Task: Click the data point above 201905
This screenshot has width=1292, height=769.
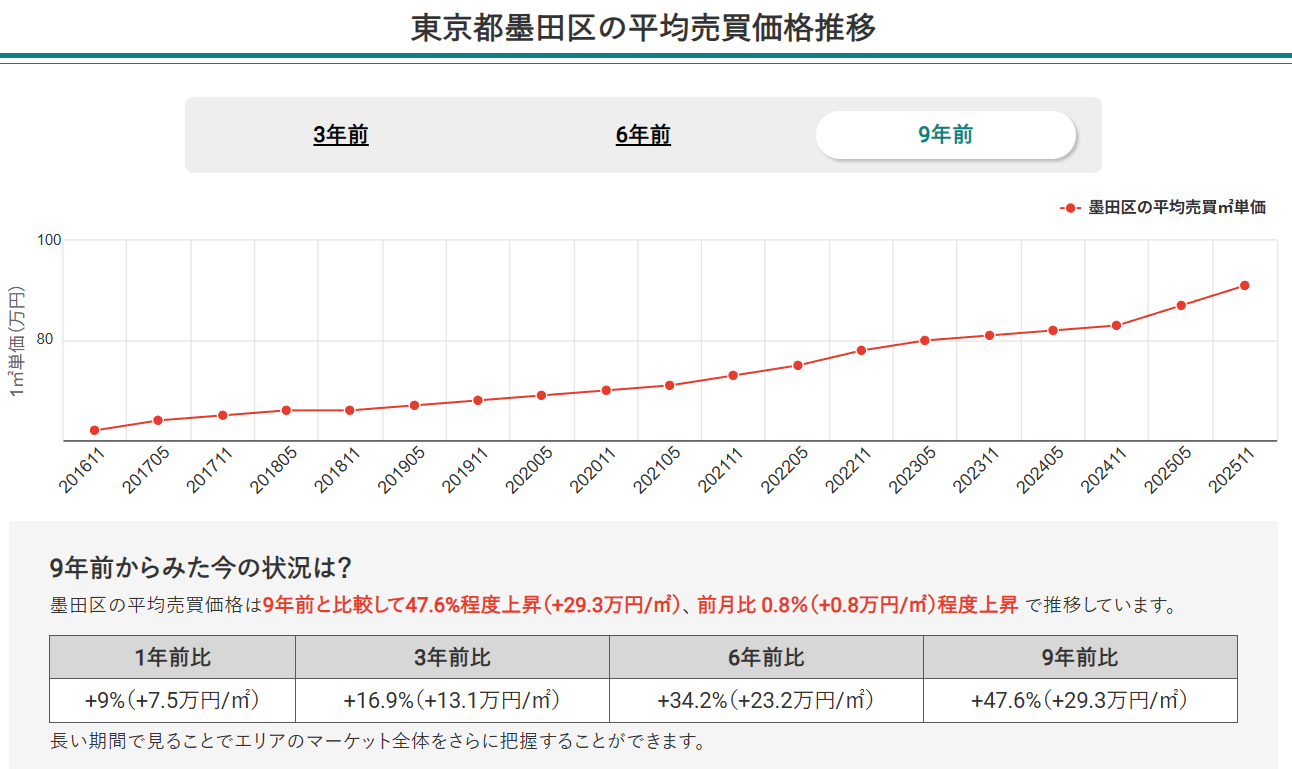Action: point(413,405)
